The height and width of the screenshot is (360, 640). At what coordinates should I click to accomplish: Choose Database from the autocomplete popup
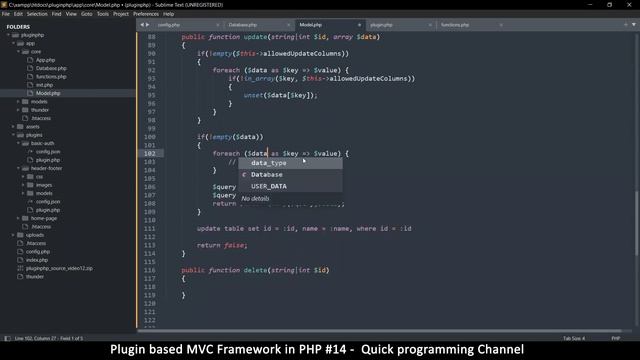click(x=290, y=175)
